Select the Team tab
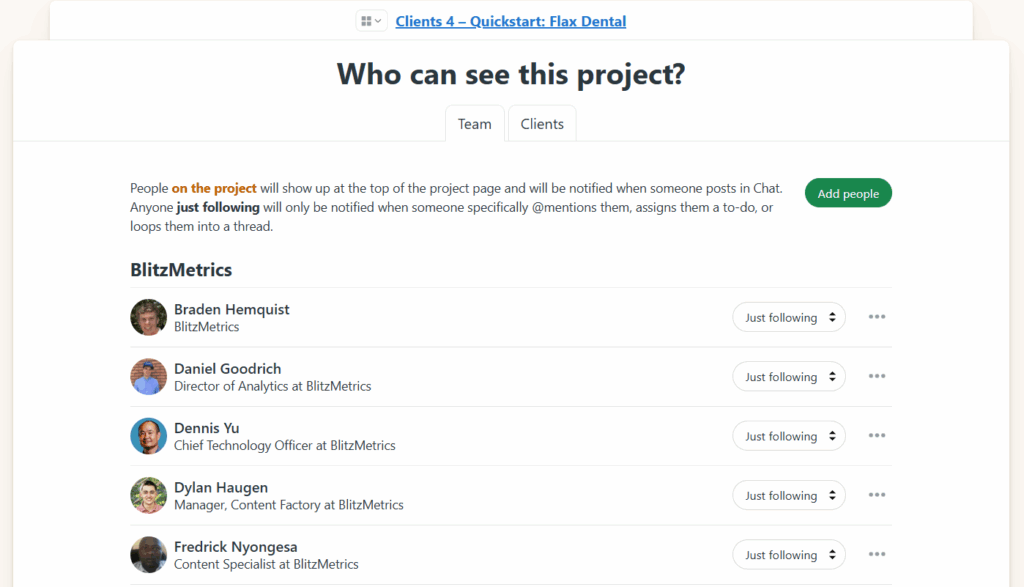 click(474, 124)
